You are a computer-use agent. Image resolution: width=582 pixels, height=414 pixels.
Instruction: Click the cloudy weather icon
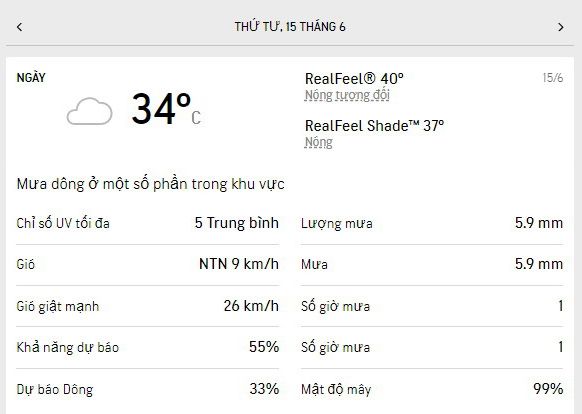click(x=89, y=111)
